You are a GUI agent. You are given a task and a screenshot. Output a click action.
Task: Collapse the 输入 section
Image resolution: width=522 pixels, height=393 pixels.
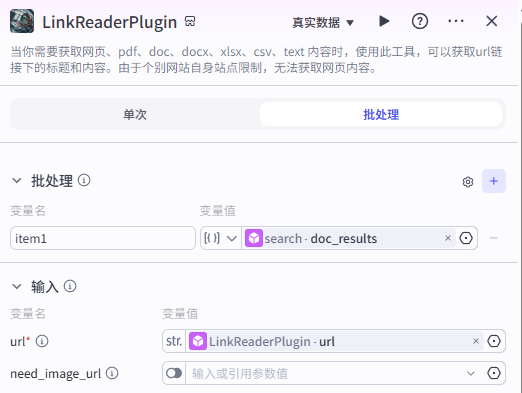tap(17, 286)
